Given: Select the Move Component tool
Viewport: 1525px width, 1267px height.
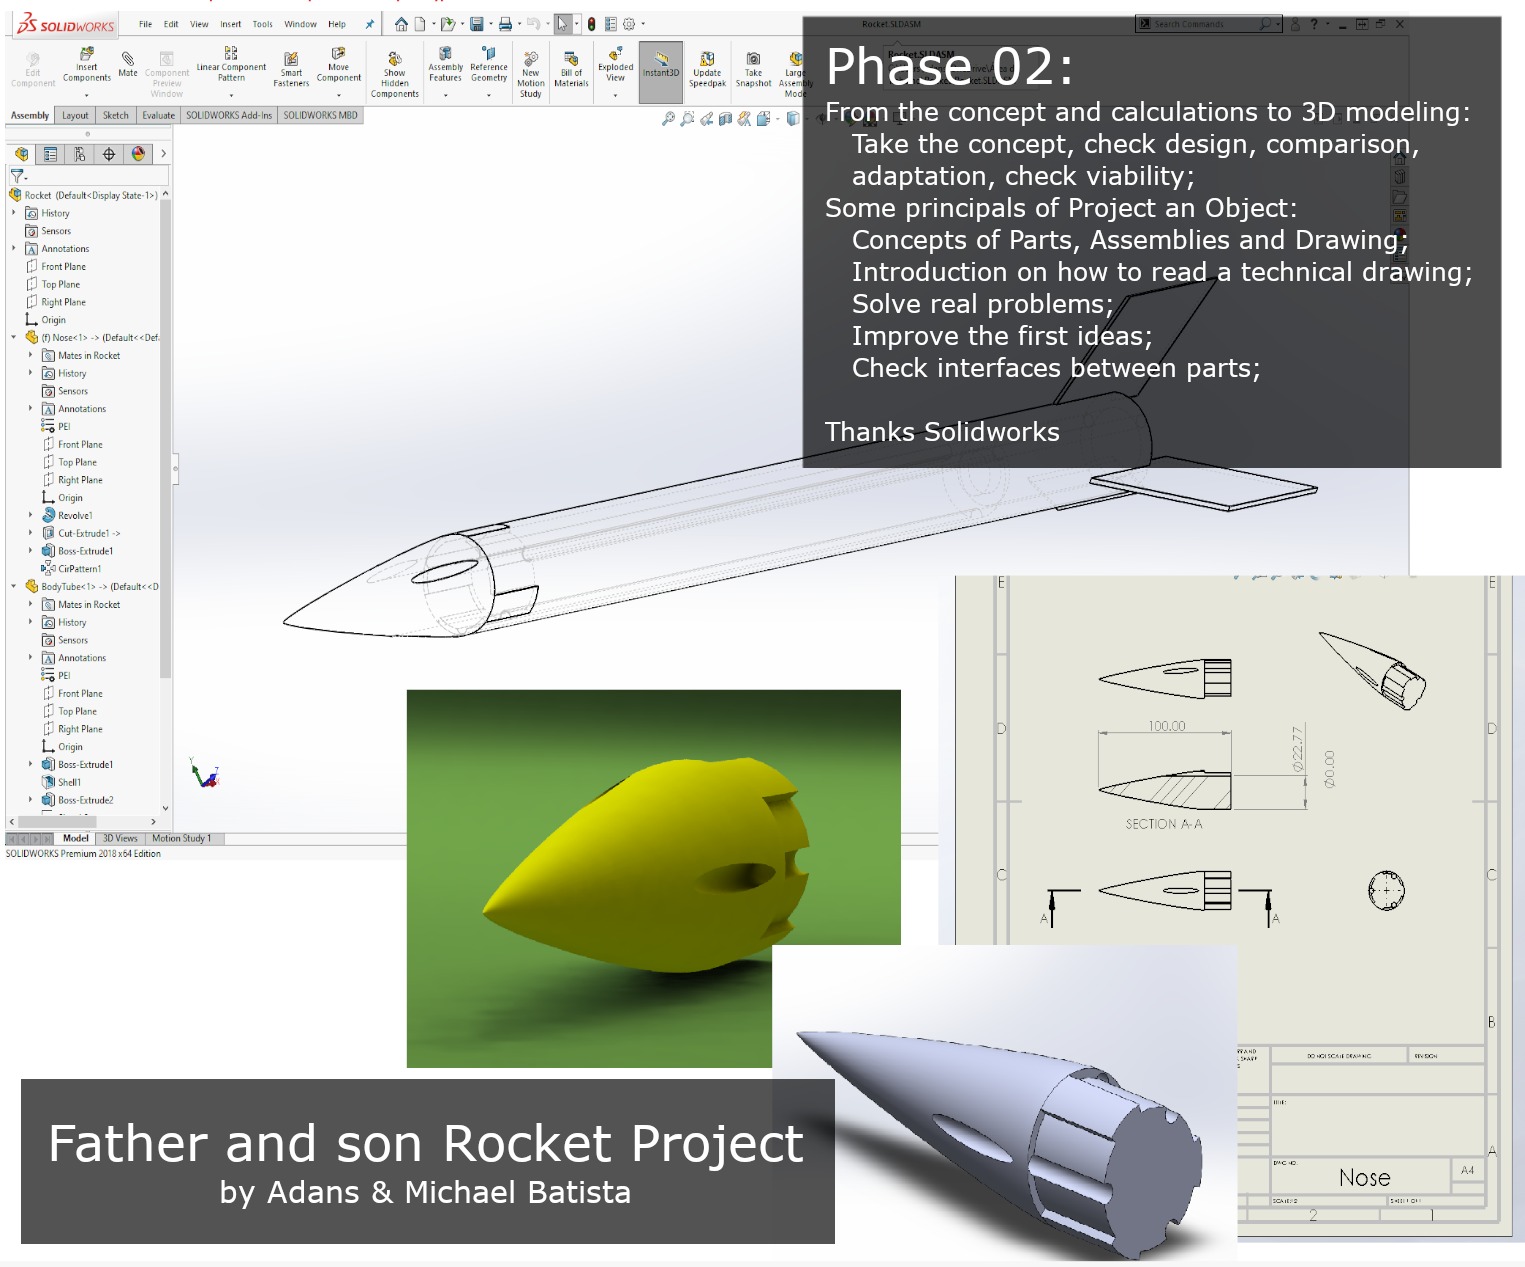Looking at the screenshot, I should [x=339, y=65].
